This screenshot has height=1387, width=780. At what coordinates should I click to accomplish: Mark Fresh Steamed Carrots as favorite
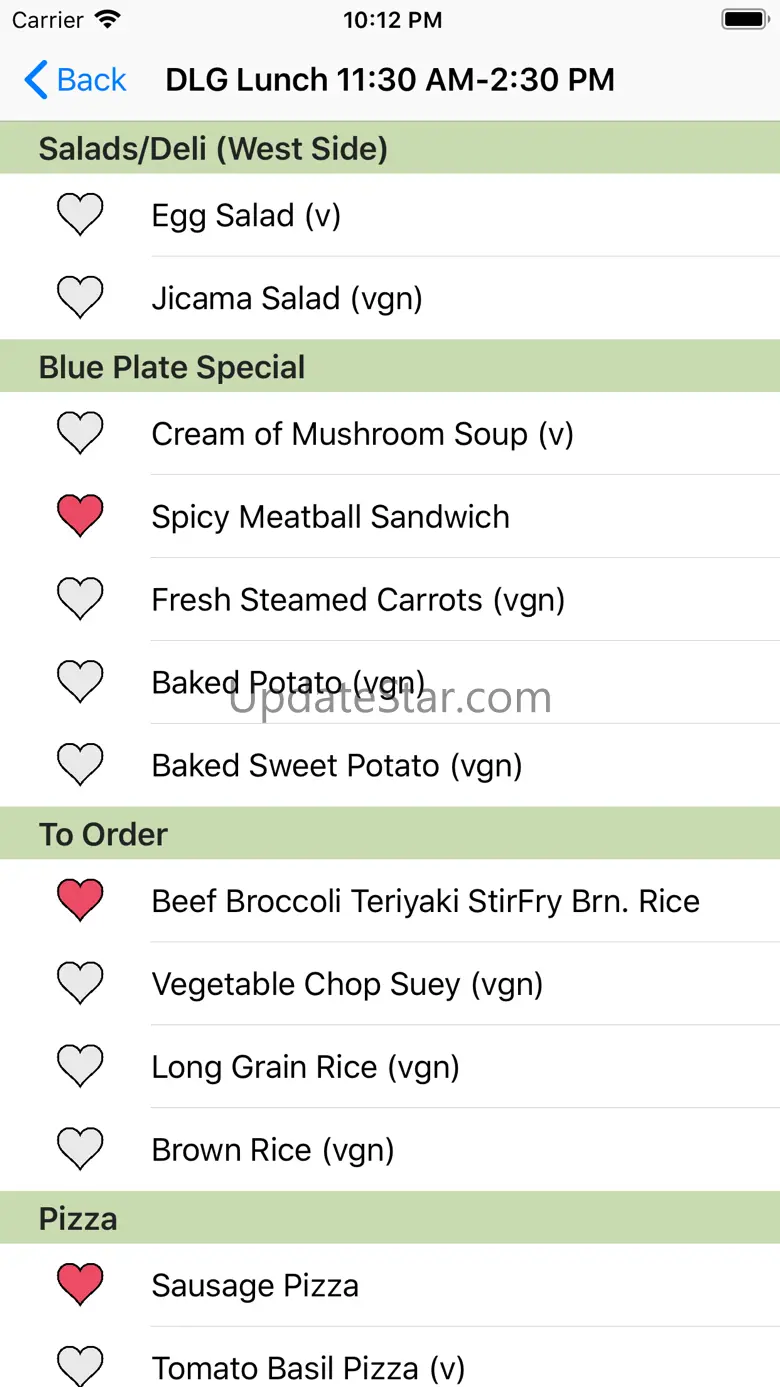tap(80, 600)
